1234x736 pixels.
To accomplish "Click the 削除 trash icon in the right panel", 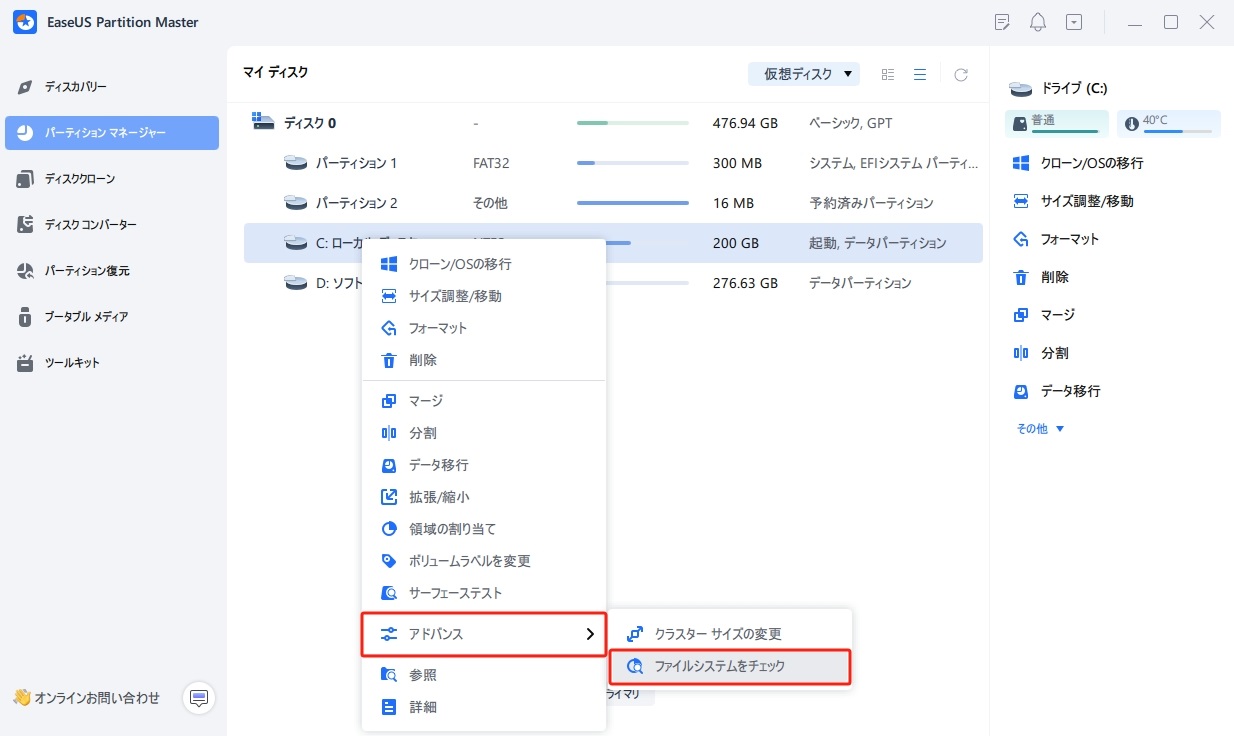I will [x=1021, y=277].
